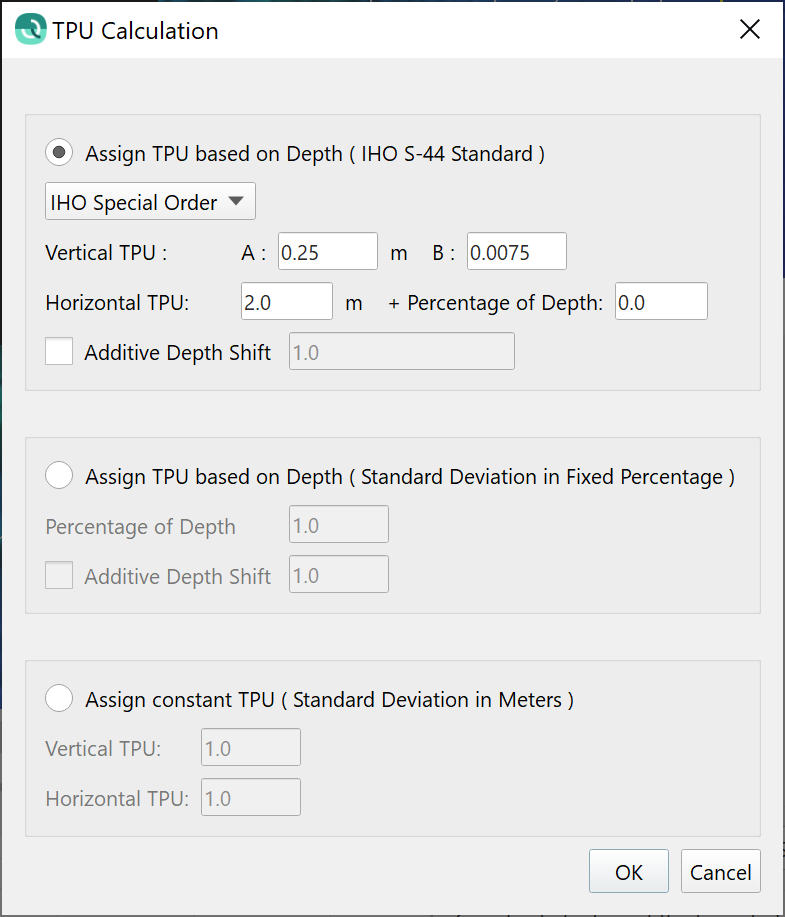Click the Additive Depth Shift field in fixed percentage section
Image resolution: width=785 pixels, height=917 pixels.
coord(338,576)
